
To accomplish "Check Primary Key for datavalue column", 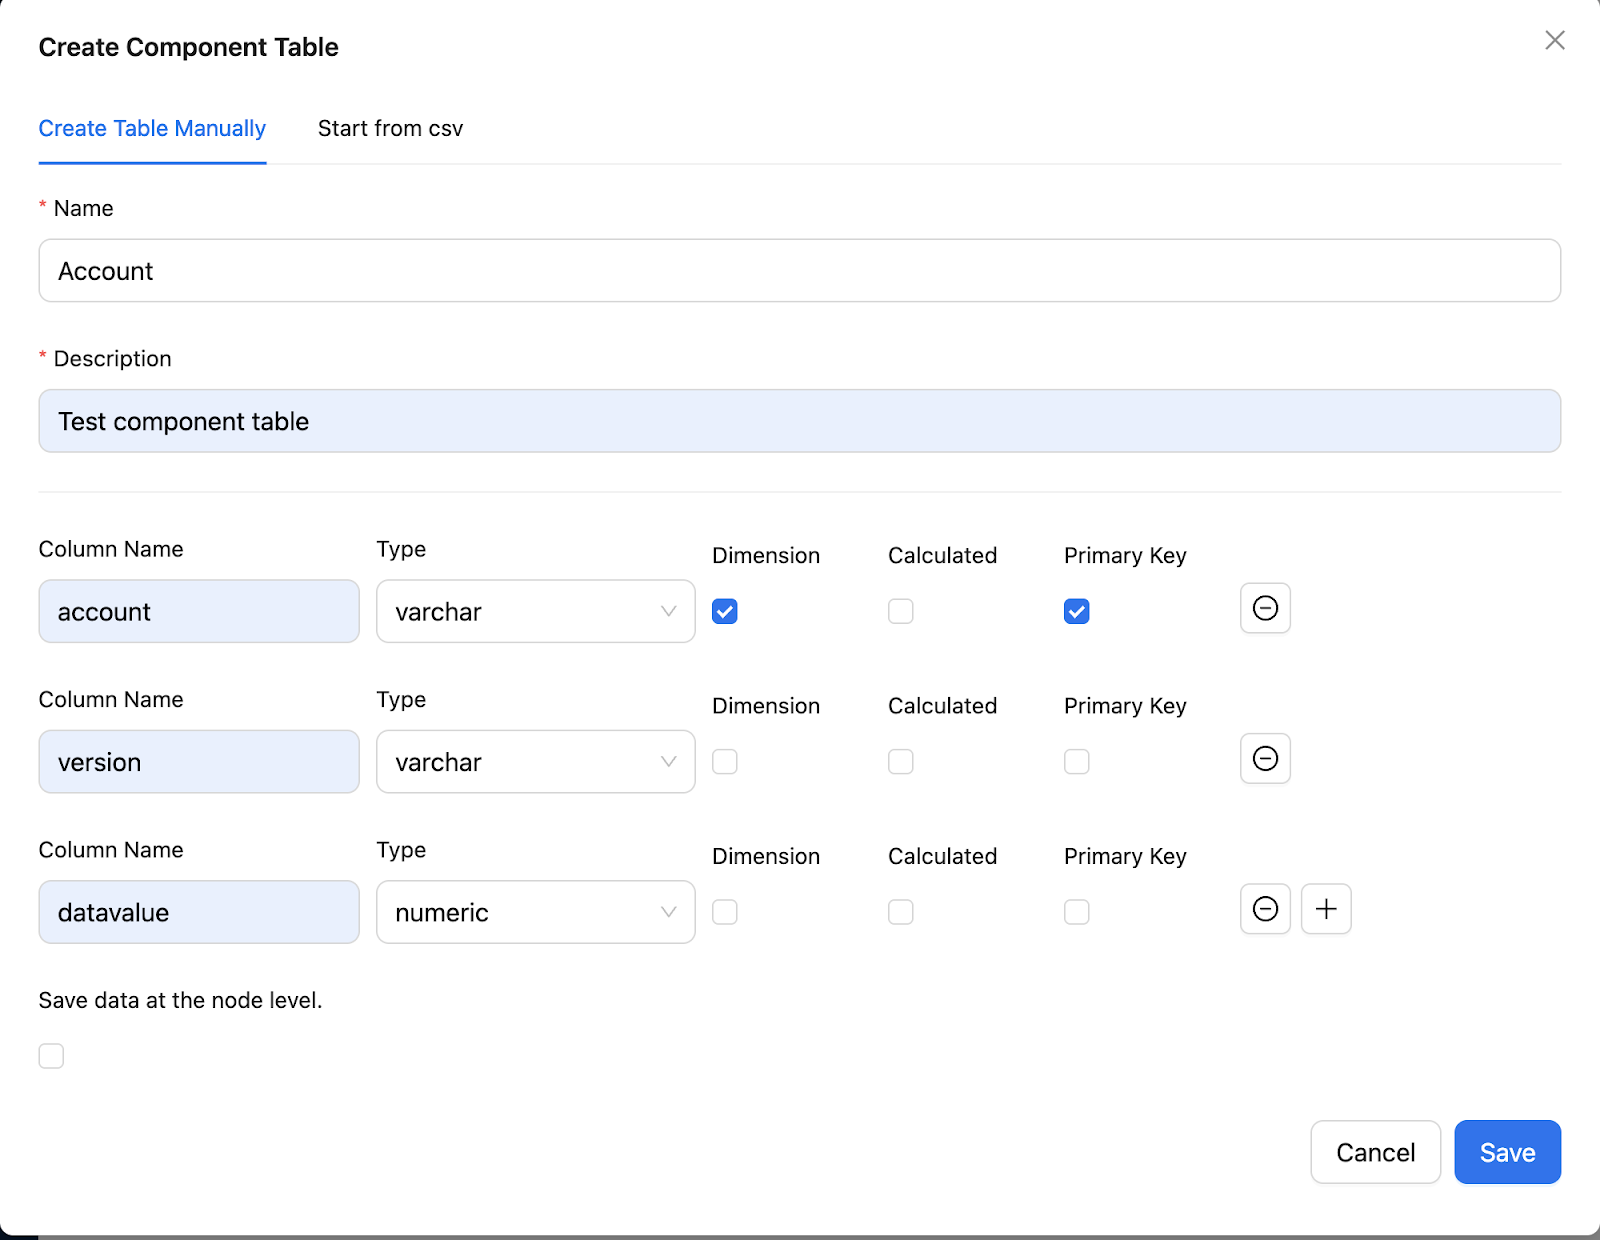I will (x=1077, y=912).
